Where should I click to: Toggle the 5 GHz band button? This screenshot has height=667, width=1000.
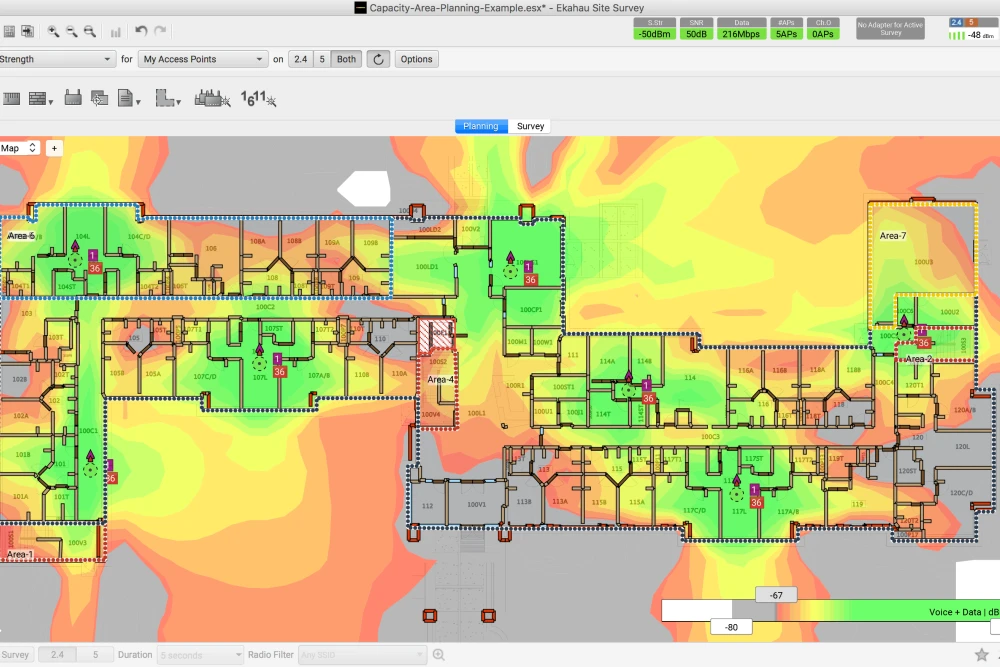tap(321, 59)
